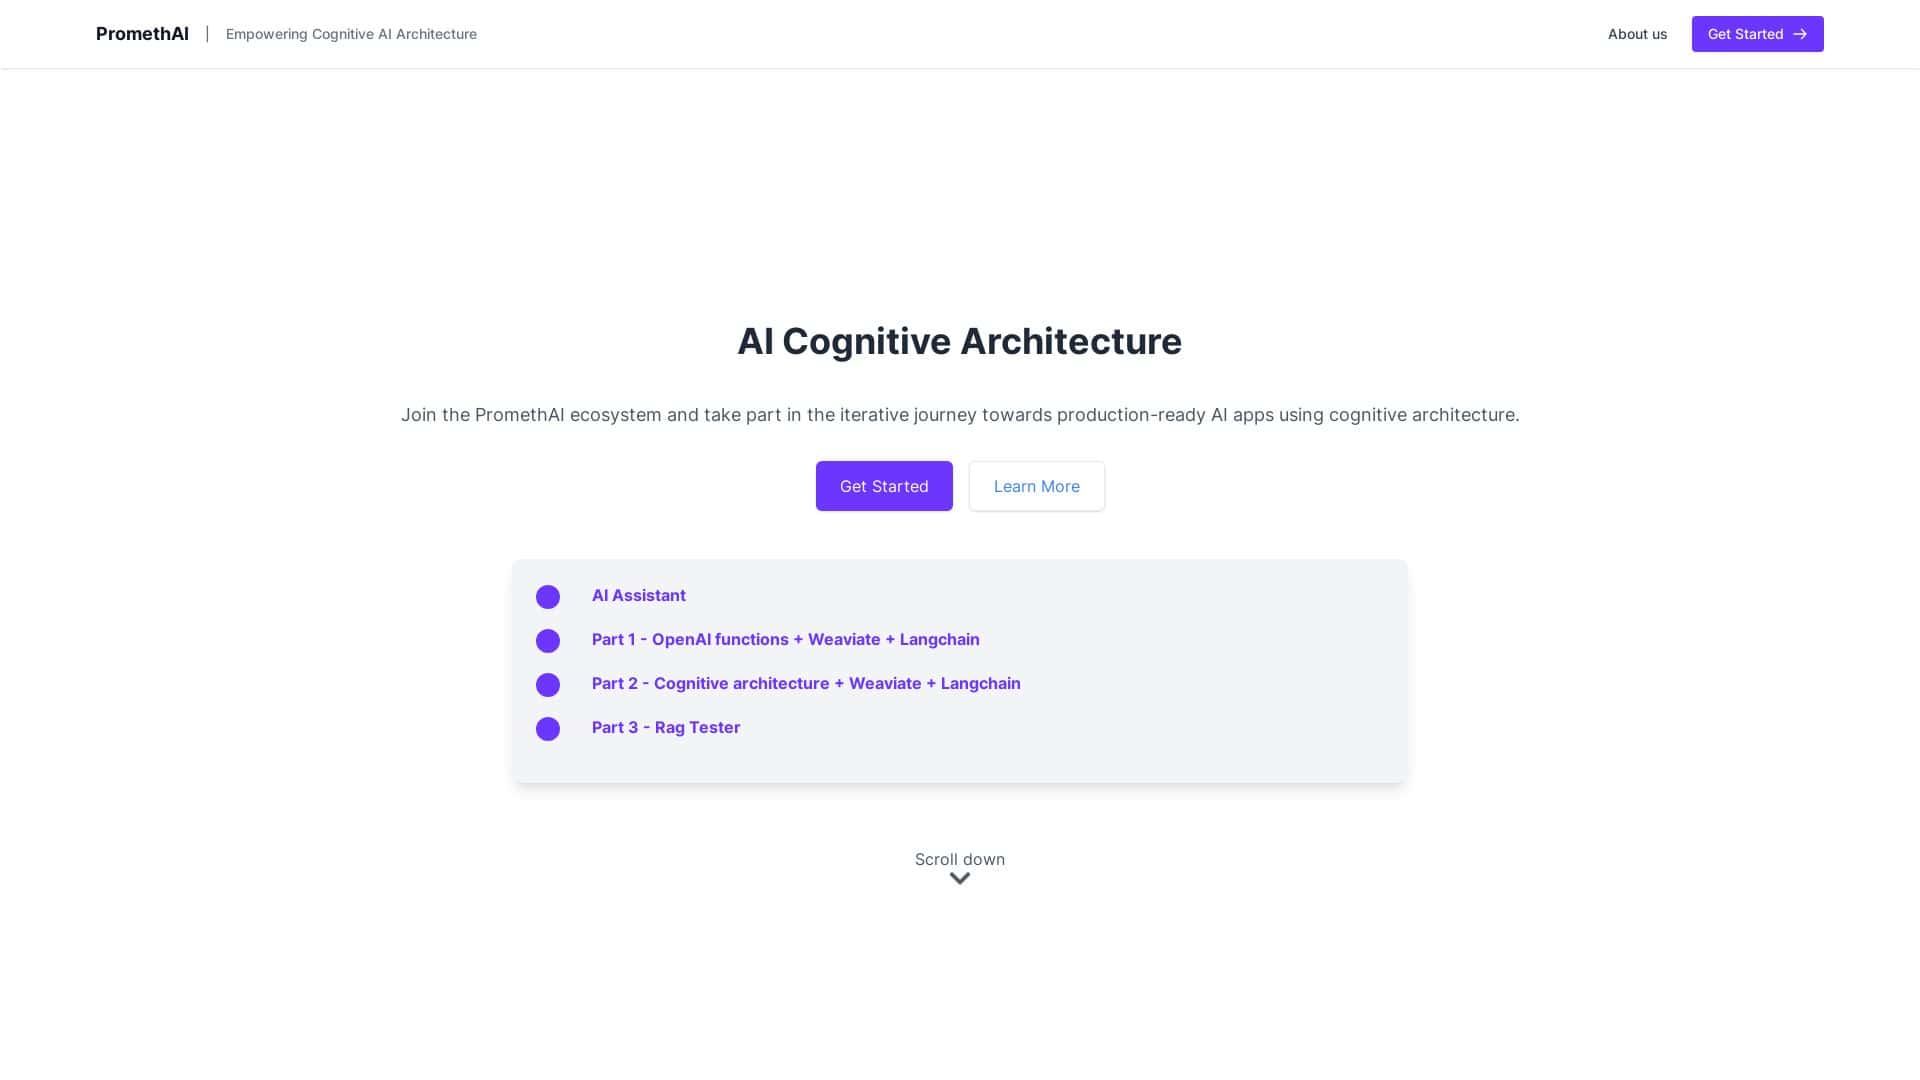Open the AI Assistant link

(x=638, y=596)
